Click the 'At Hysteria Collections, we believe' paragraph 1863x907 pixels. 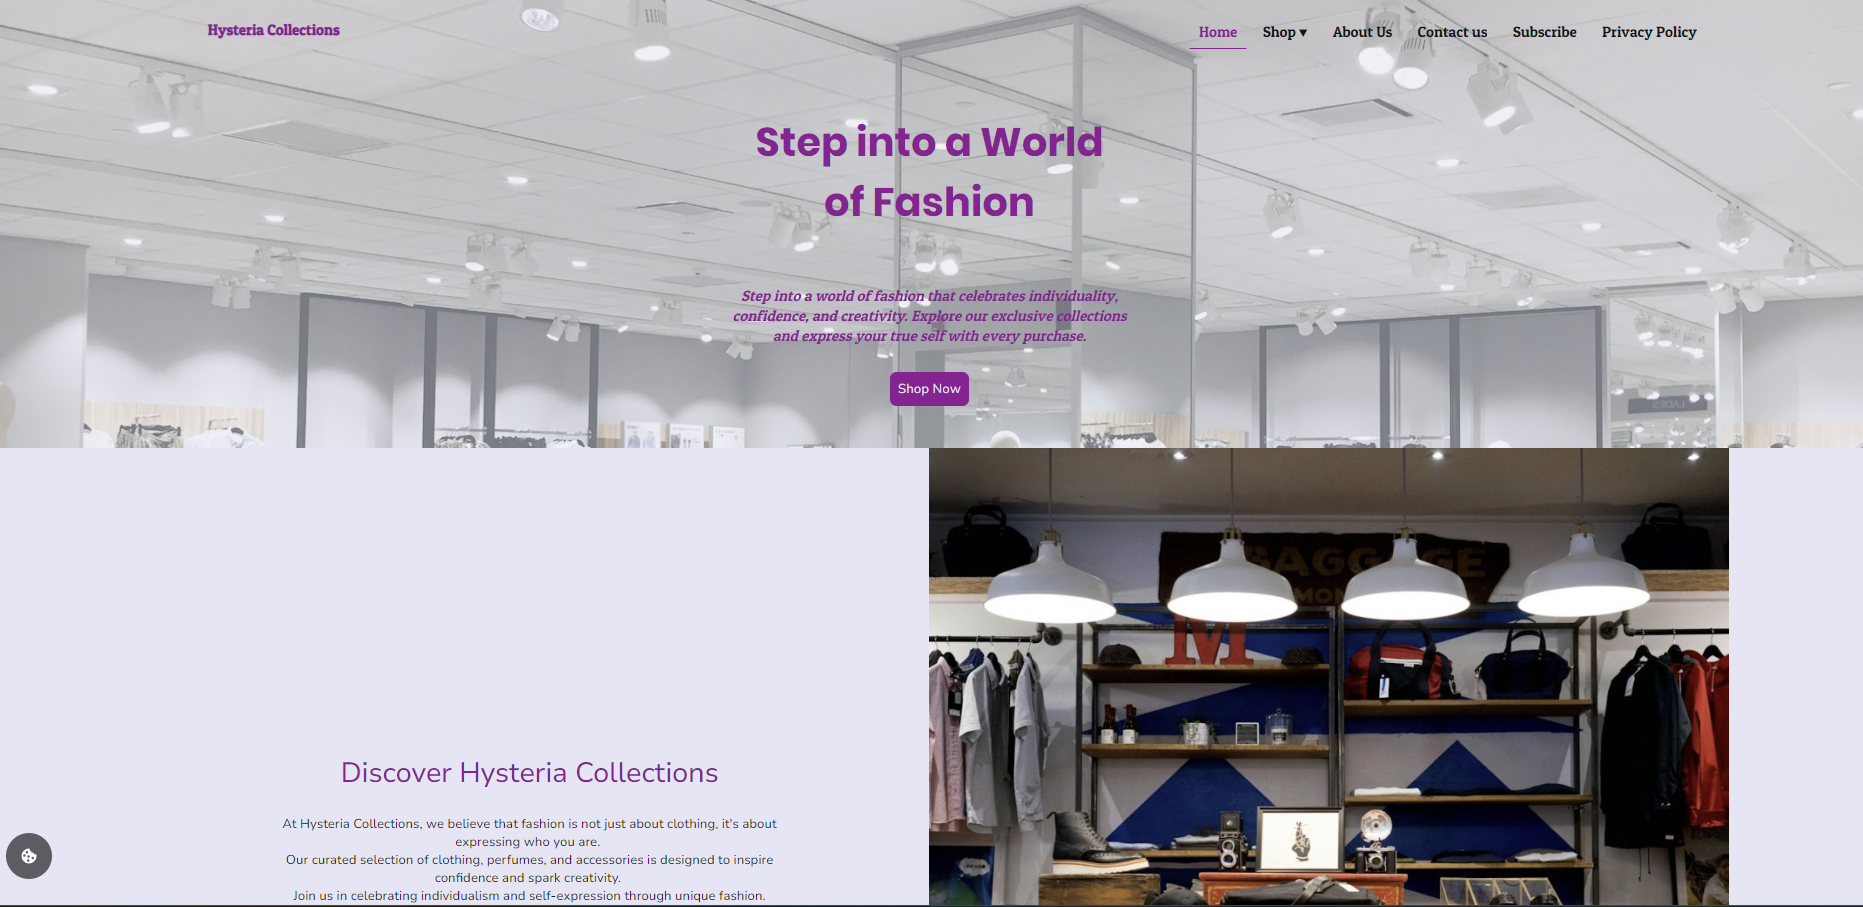click(529, 832)
